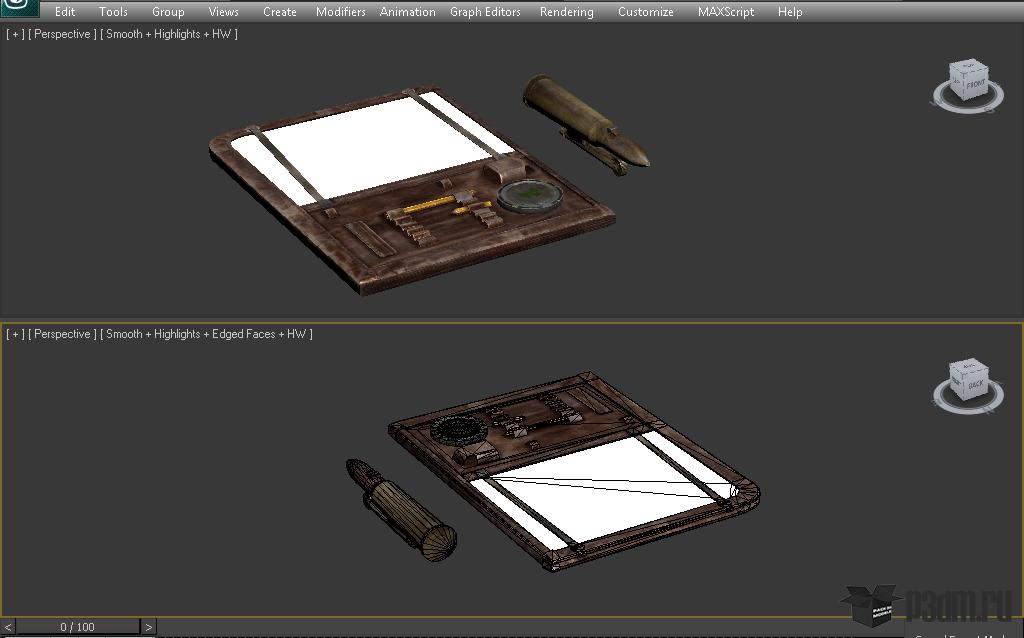Open top viewport Smooth + Highlights shading menu

[169, 34]
